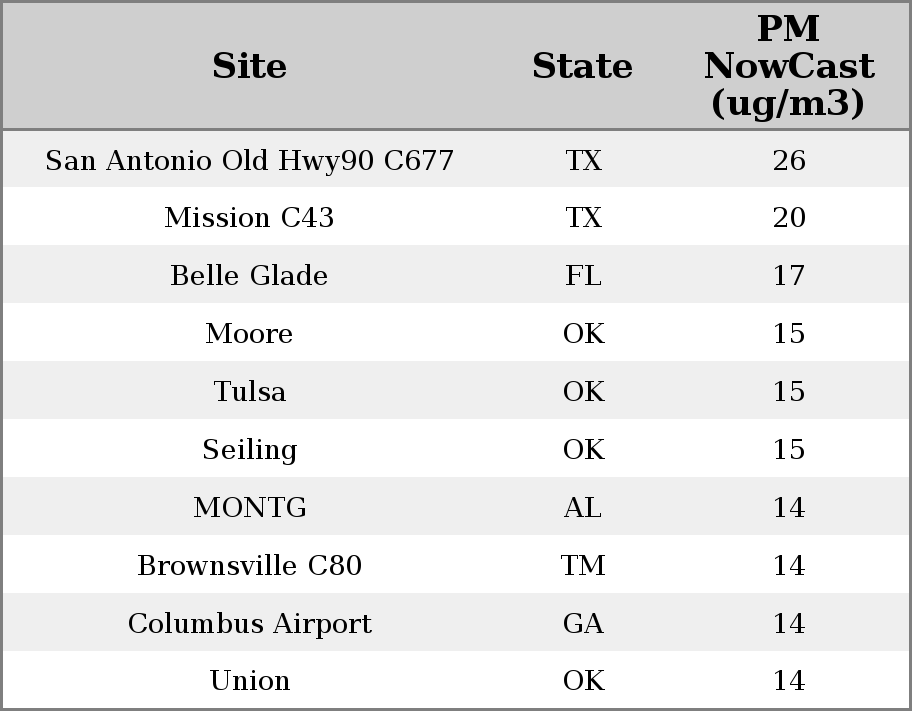Select the TM state value
This screenshot has height=711, width=912.
pos(583,565)
